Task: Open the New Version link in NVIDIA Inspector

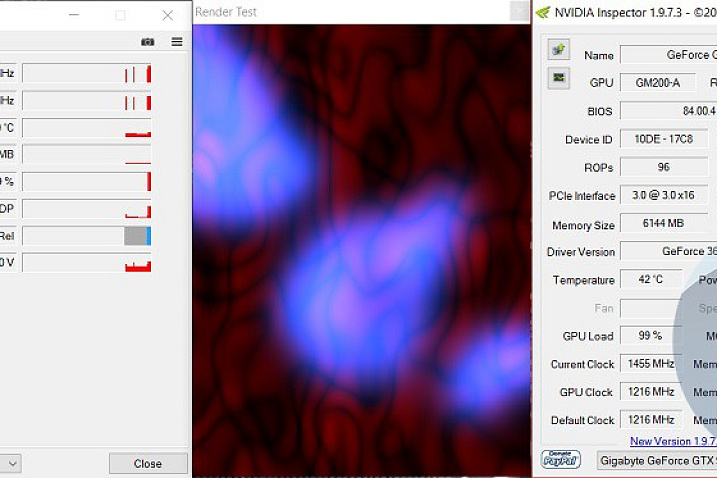Action: [x=673, y=441]
